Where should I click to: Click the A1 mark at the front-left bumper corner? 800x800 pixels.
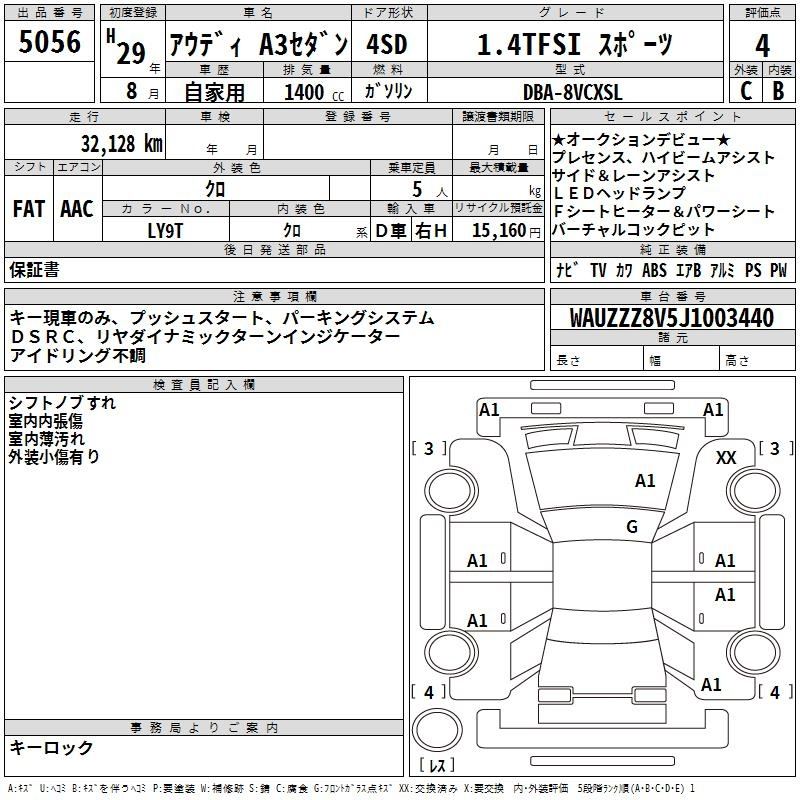point(489,409)
